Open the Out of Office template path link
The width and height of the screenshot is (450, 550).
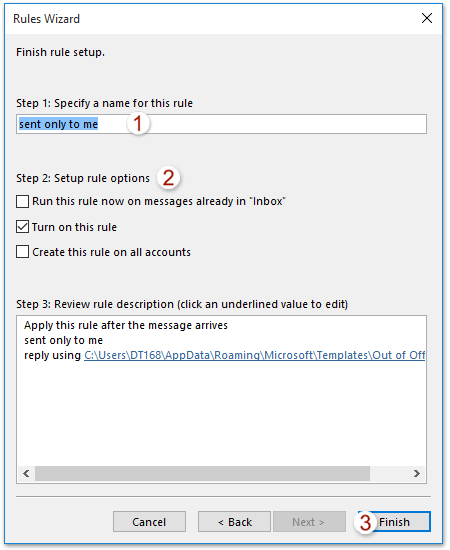click(x=254, y=355)
